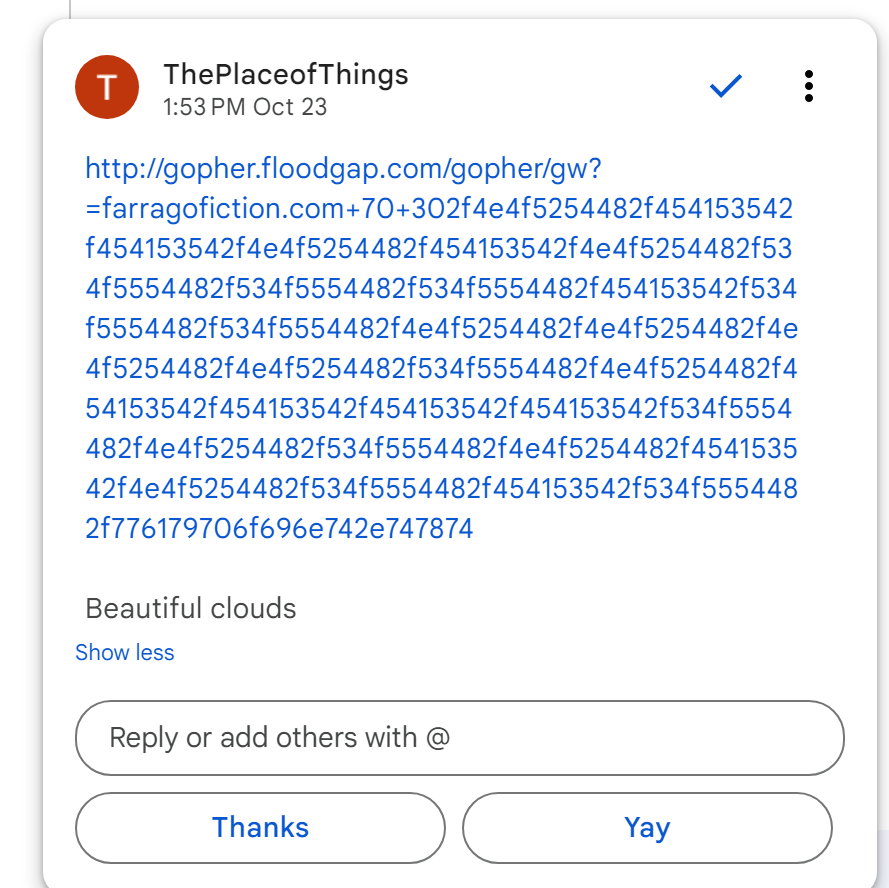Image resolution: width=889 pixels, height=888 pixels.
Task: Click the link line starting with 54153542f4541
Action: [439, 409]
